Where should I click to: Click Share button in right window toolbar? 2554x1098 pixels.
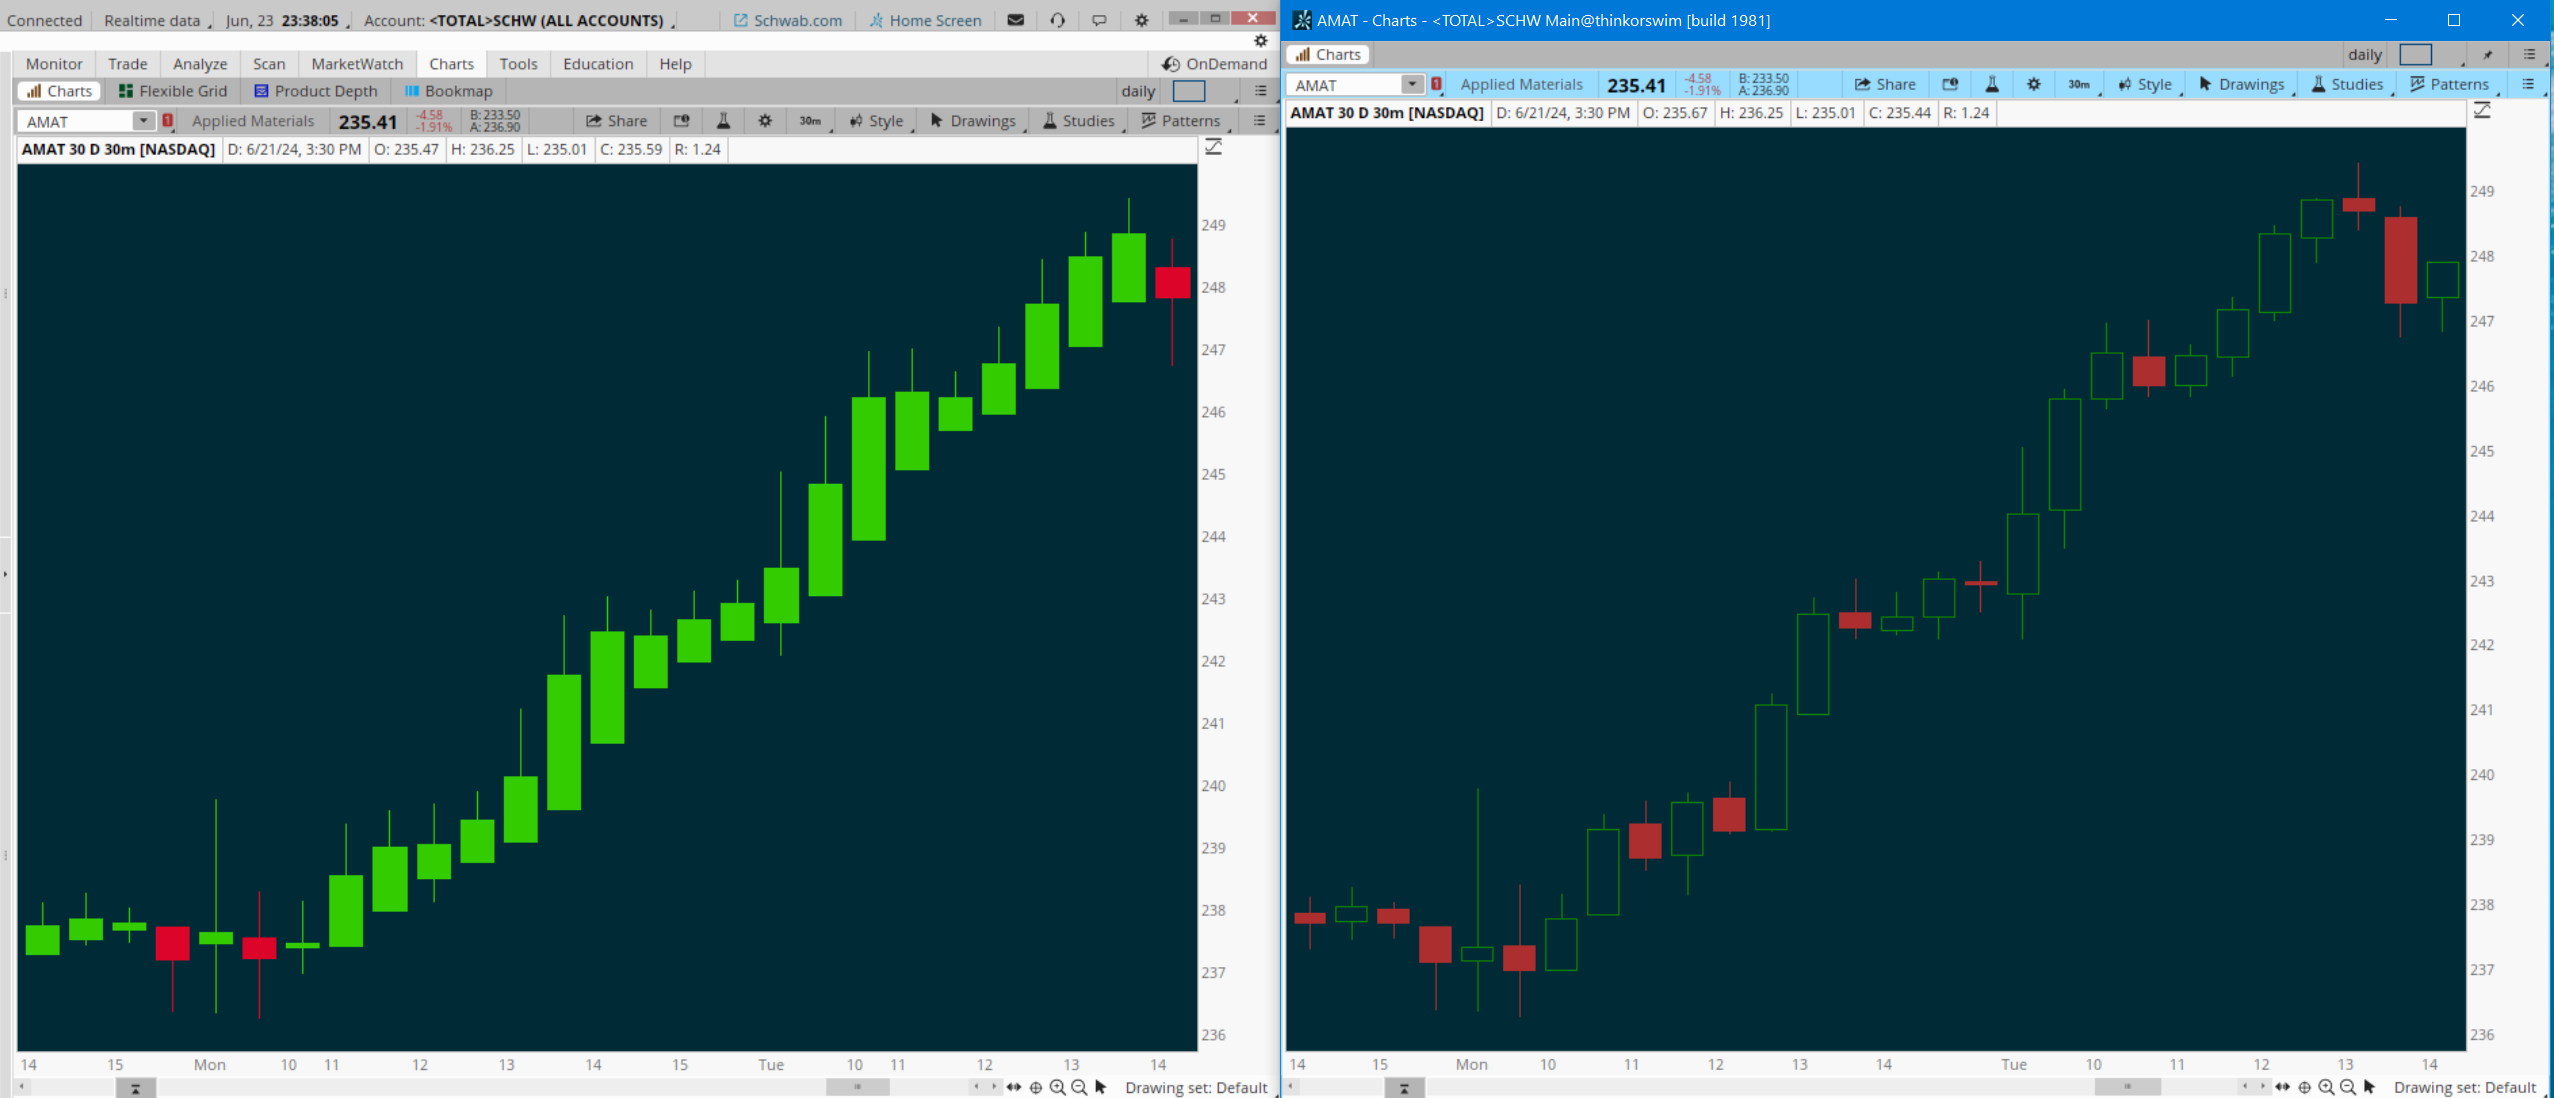(1885, 85)
